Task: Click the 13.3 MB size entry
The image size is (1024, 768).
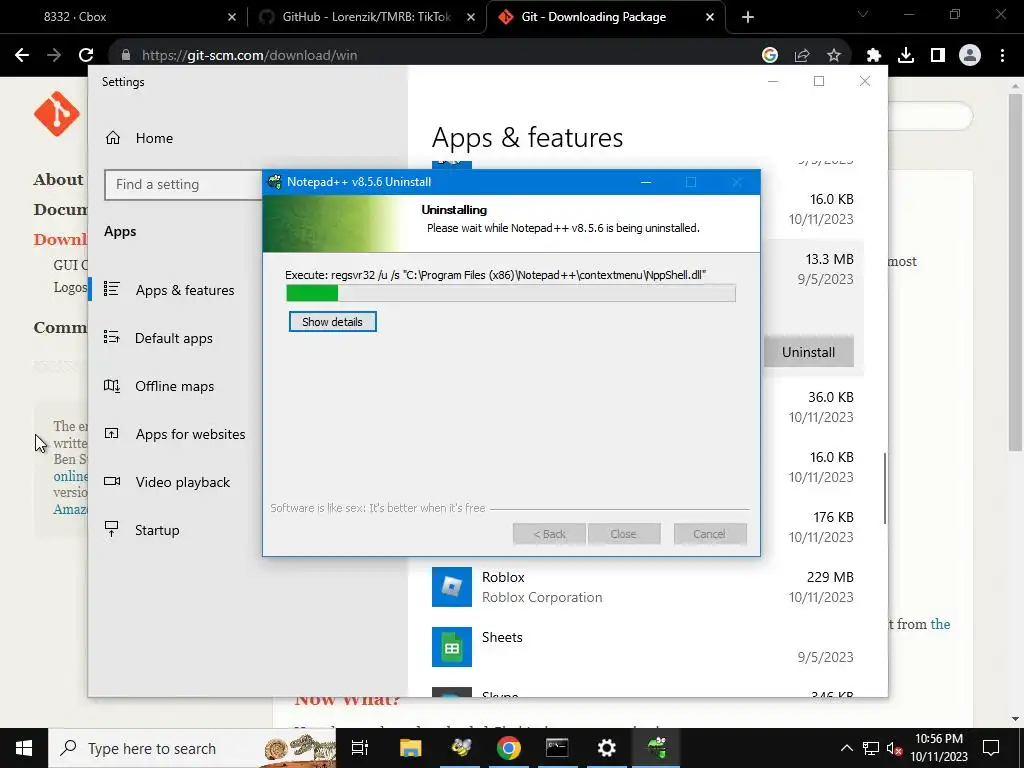Action: click(x=829, y=259)
